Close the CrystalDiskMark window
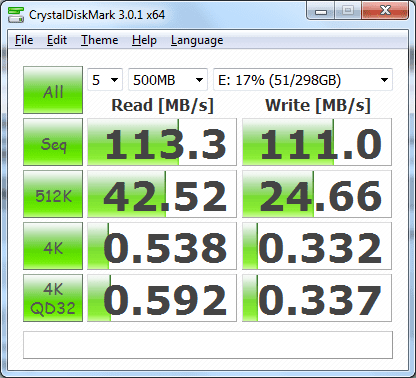 click(x=385, y=11)
